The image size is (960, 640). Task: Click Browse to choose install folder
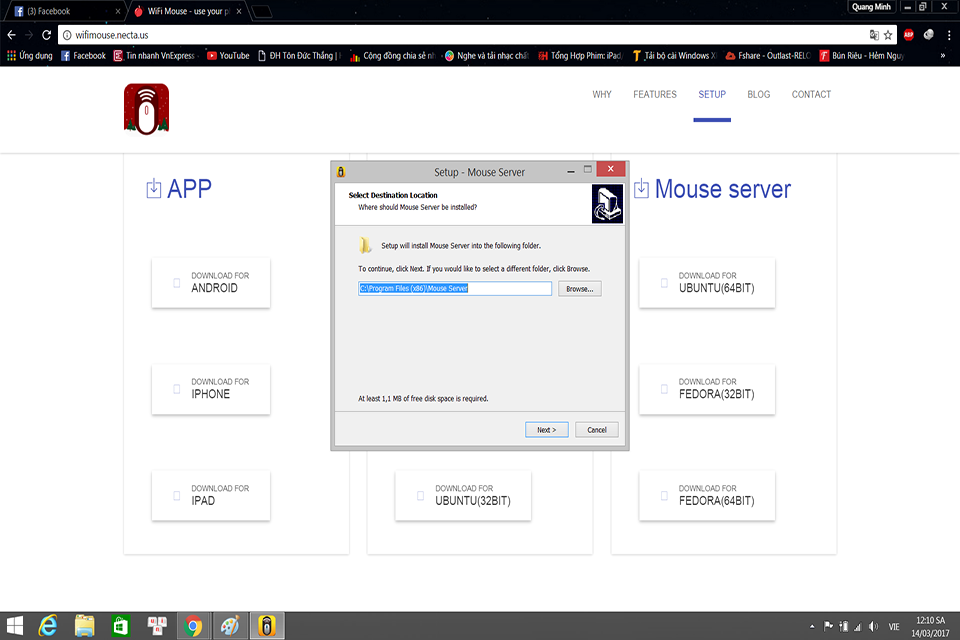pos(580,288)
